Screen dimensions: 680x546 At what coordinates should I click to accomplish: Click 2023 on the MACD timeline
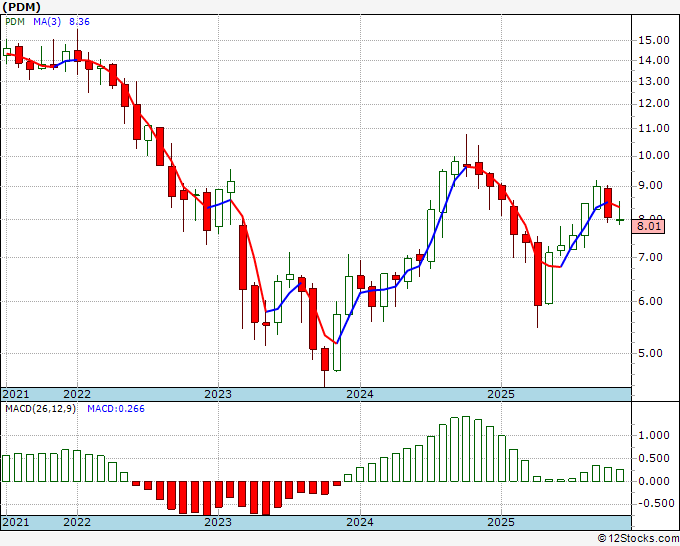(x=218, y=522)
